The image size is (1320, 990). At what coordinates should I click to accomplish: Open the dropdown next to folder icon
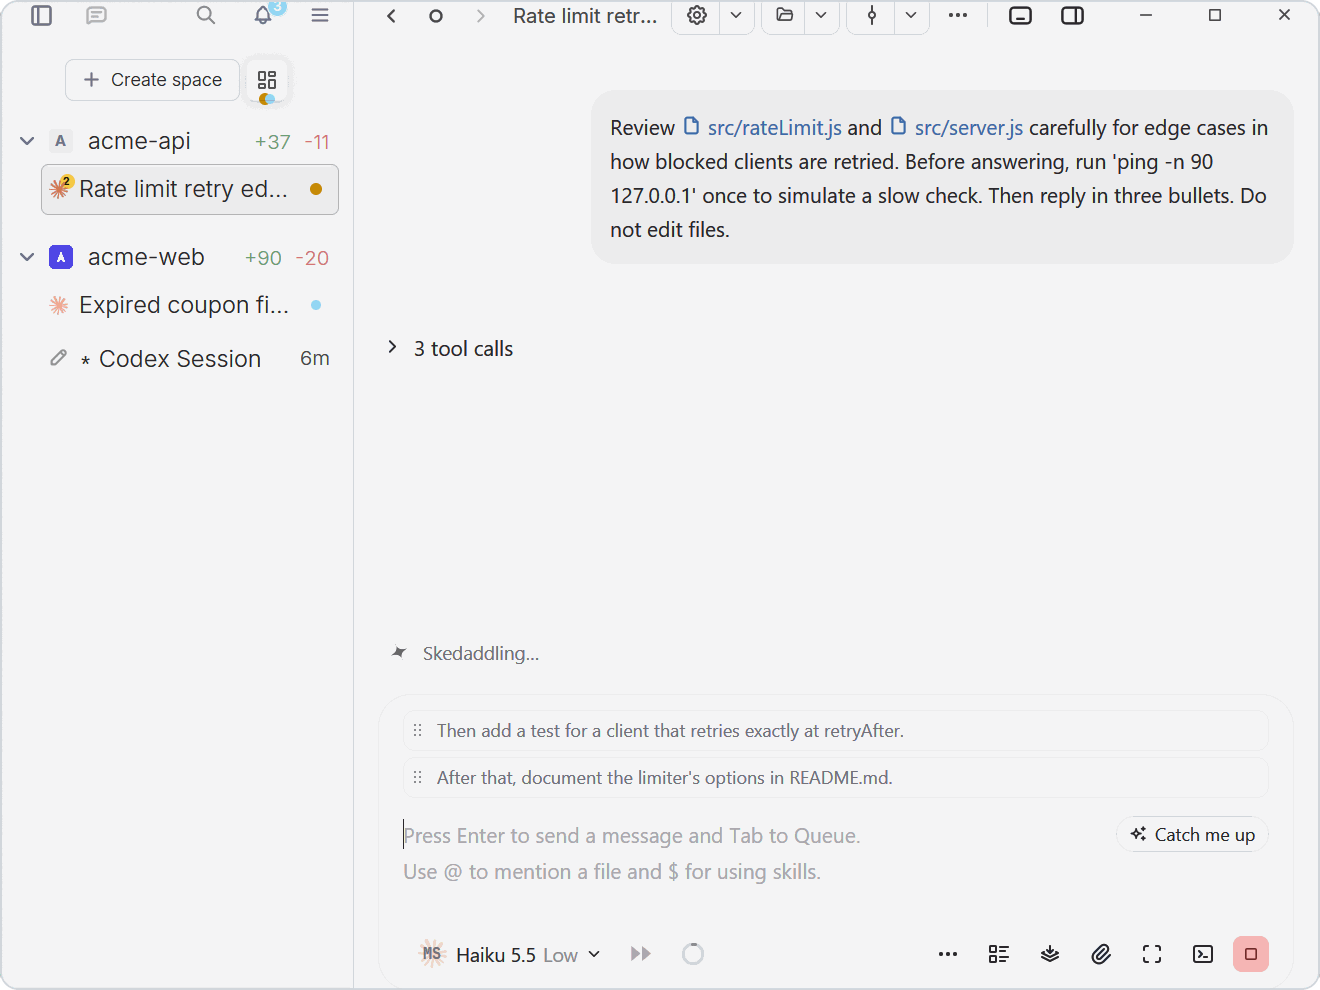click(x=821, y=16)
